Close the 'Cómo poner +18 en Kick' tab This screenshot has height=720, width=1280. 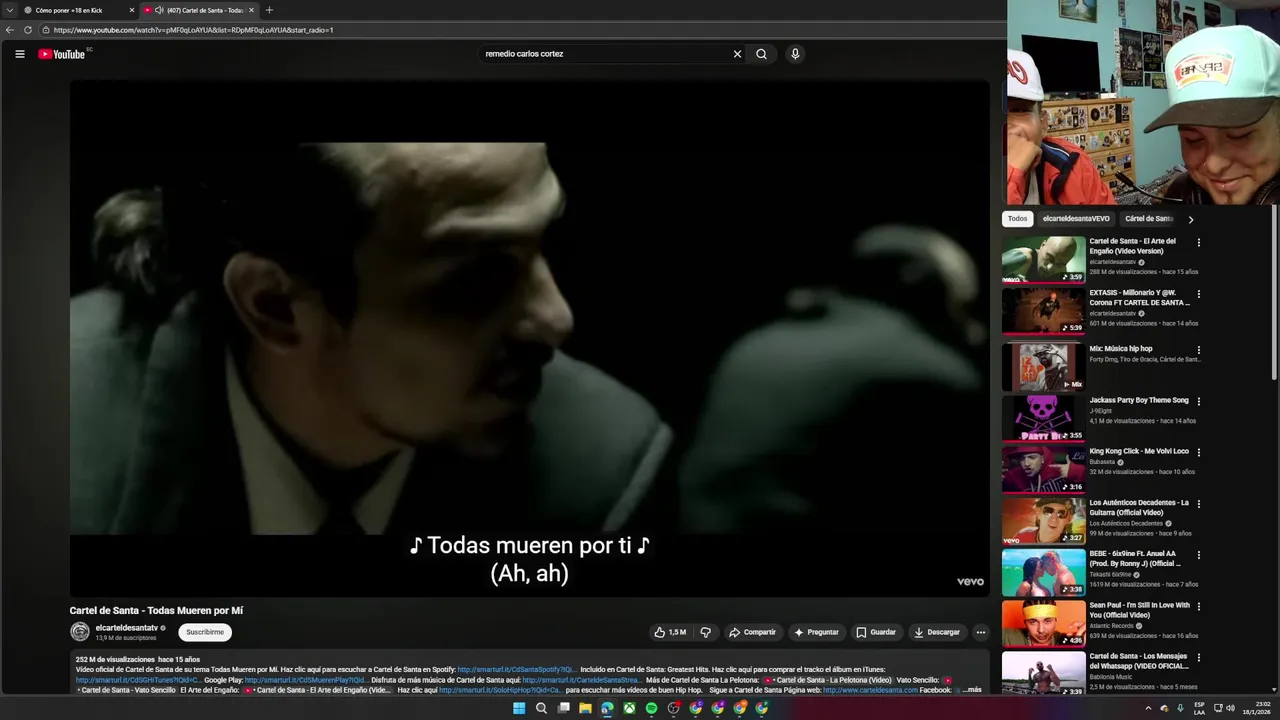tap(131, 10)
